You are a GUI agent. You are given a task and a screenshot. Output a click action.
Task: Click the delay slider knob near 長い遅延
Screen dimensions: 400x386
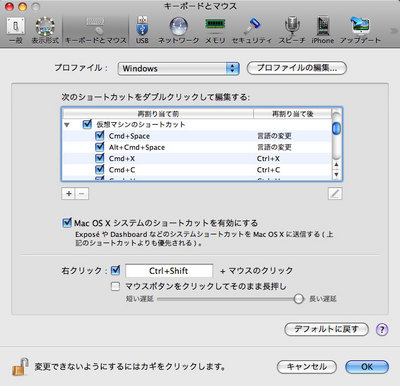coord(299,299)
